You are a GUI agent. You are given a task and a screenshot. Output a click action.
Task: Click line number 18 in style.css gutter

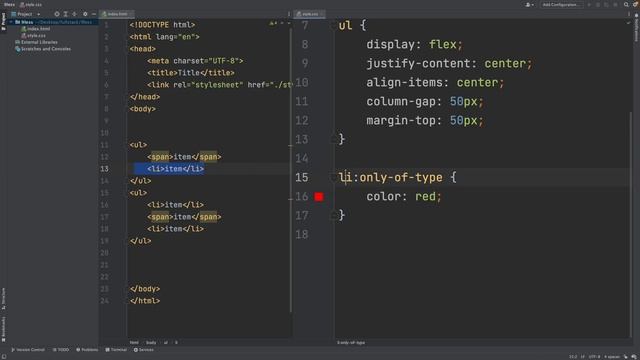click(x=302, y=235)
